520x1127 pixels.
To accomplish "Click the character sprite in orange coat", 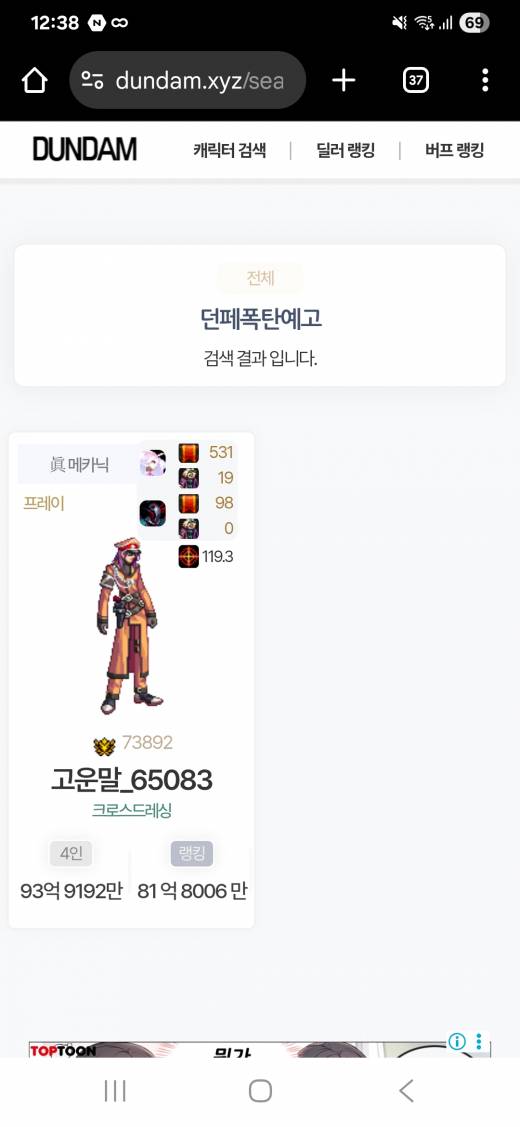I will (127, 625).
